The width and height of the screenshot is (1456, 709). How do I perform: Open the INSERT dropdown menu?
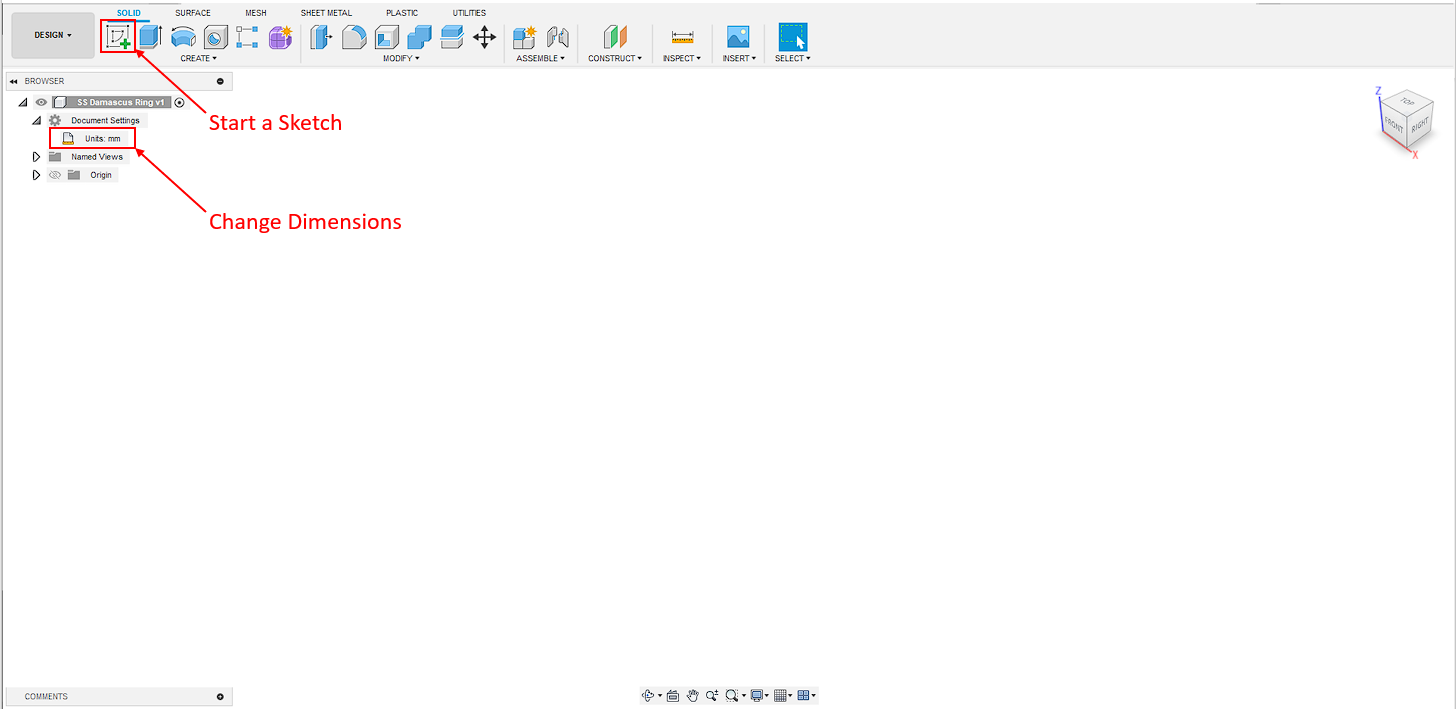coord(738,59)
